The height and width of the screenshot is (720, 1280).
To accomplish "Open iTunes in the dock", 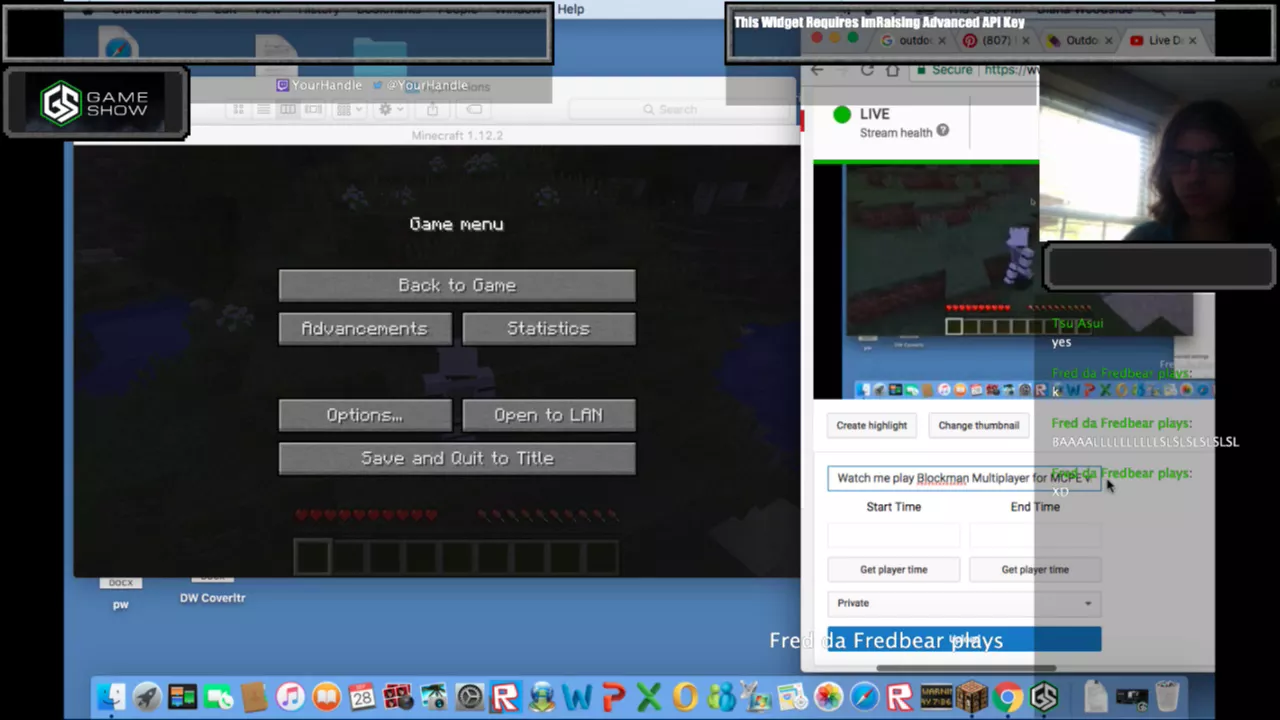I will pos(290,697).
